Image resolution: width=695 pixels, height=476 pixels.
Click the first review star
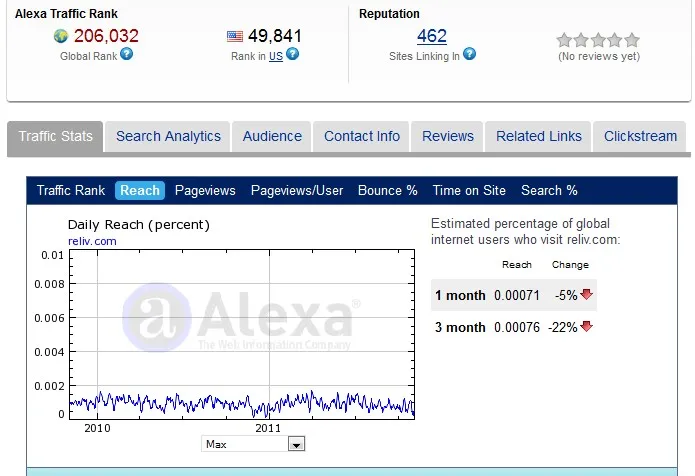click(564, 40)
